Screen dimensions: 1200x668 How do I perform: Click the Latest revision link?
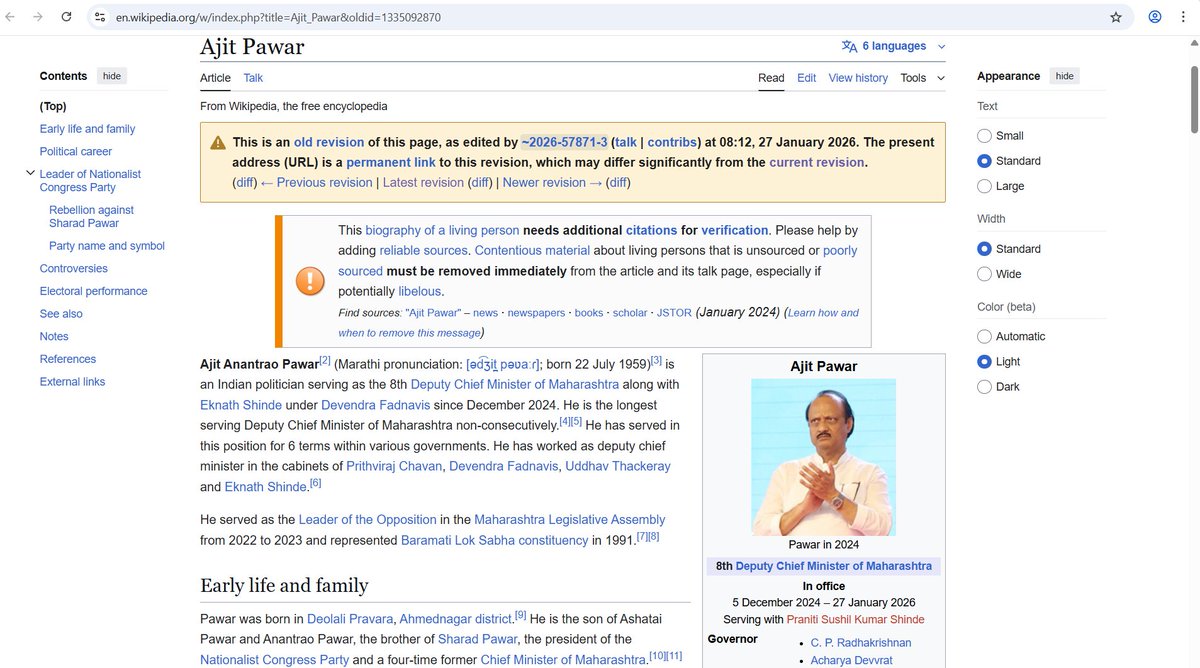pyautogui.click(x=423, y=183)
